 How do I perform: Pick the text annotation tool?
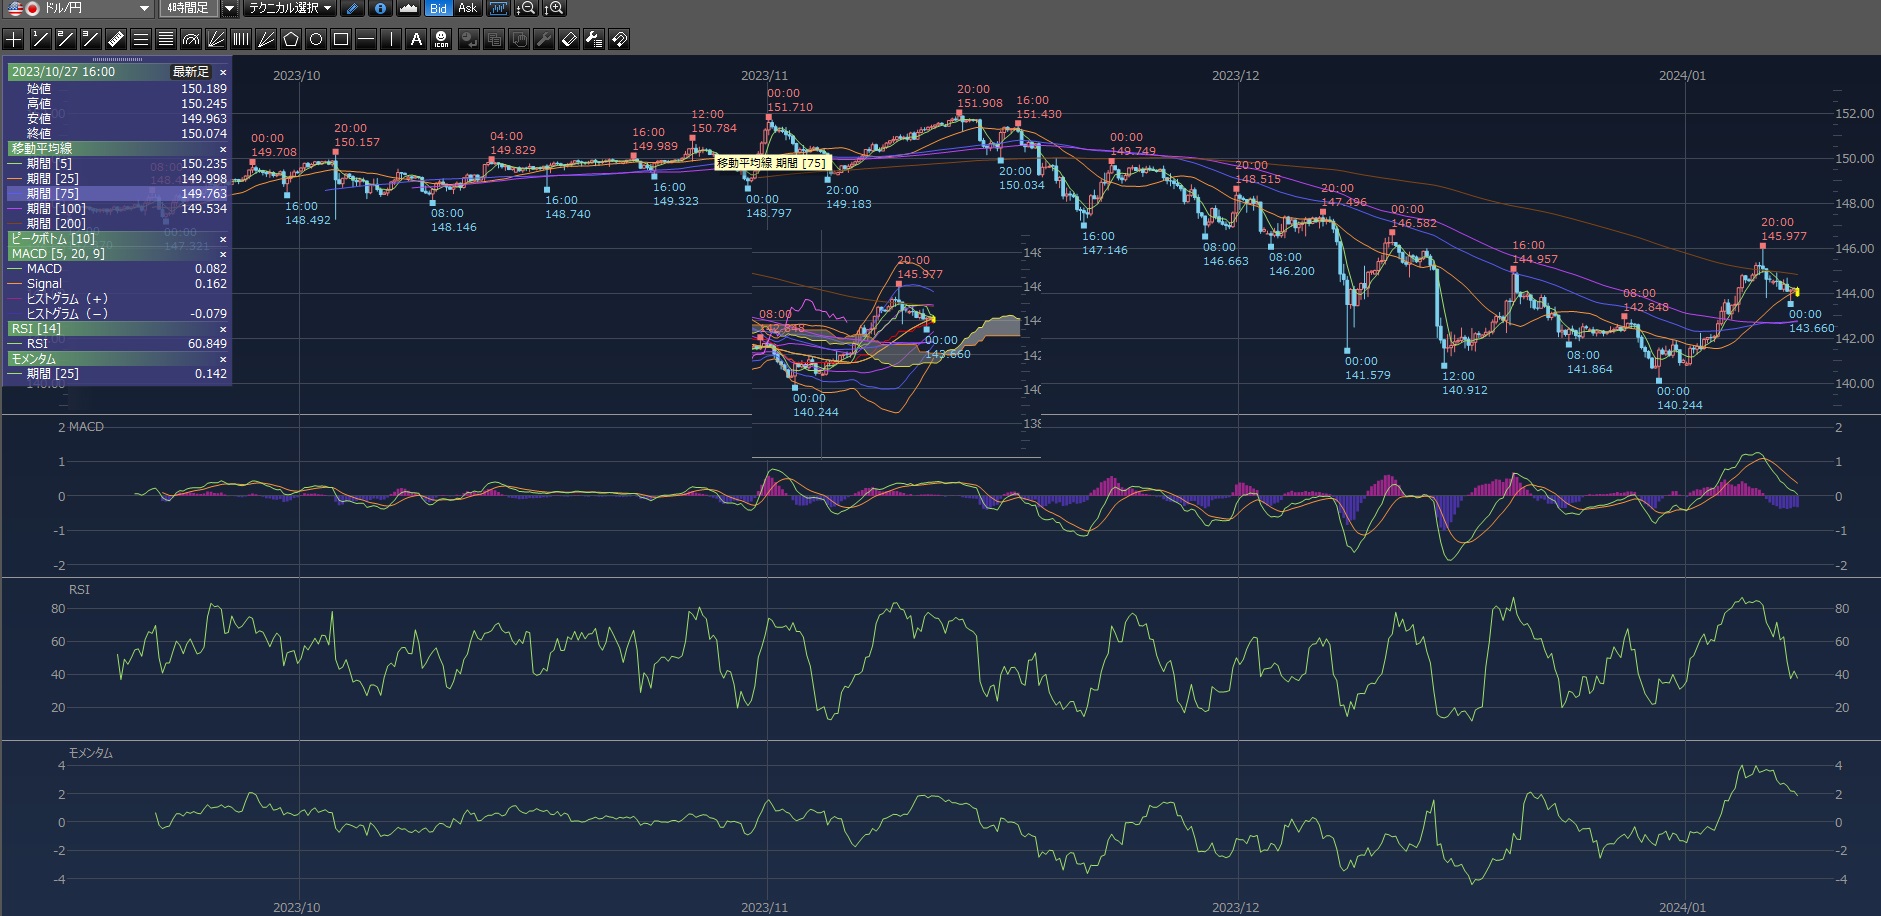[x=416, y=39]
